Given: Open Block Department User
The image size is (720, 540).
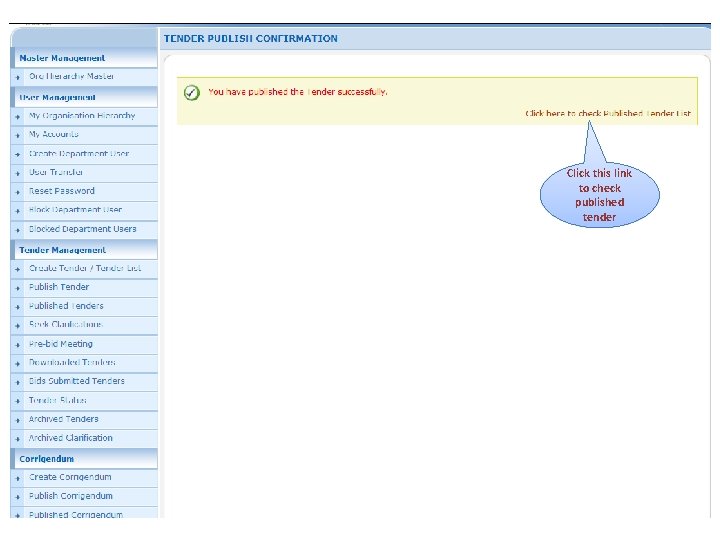Looking at the screenshot, I should (x=75, y=210).
